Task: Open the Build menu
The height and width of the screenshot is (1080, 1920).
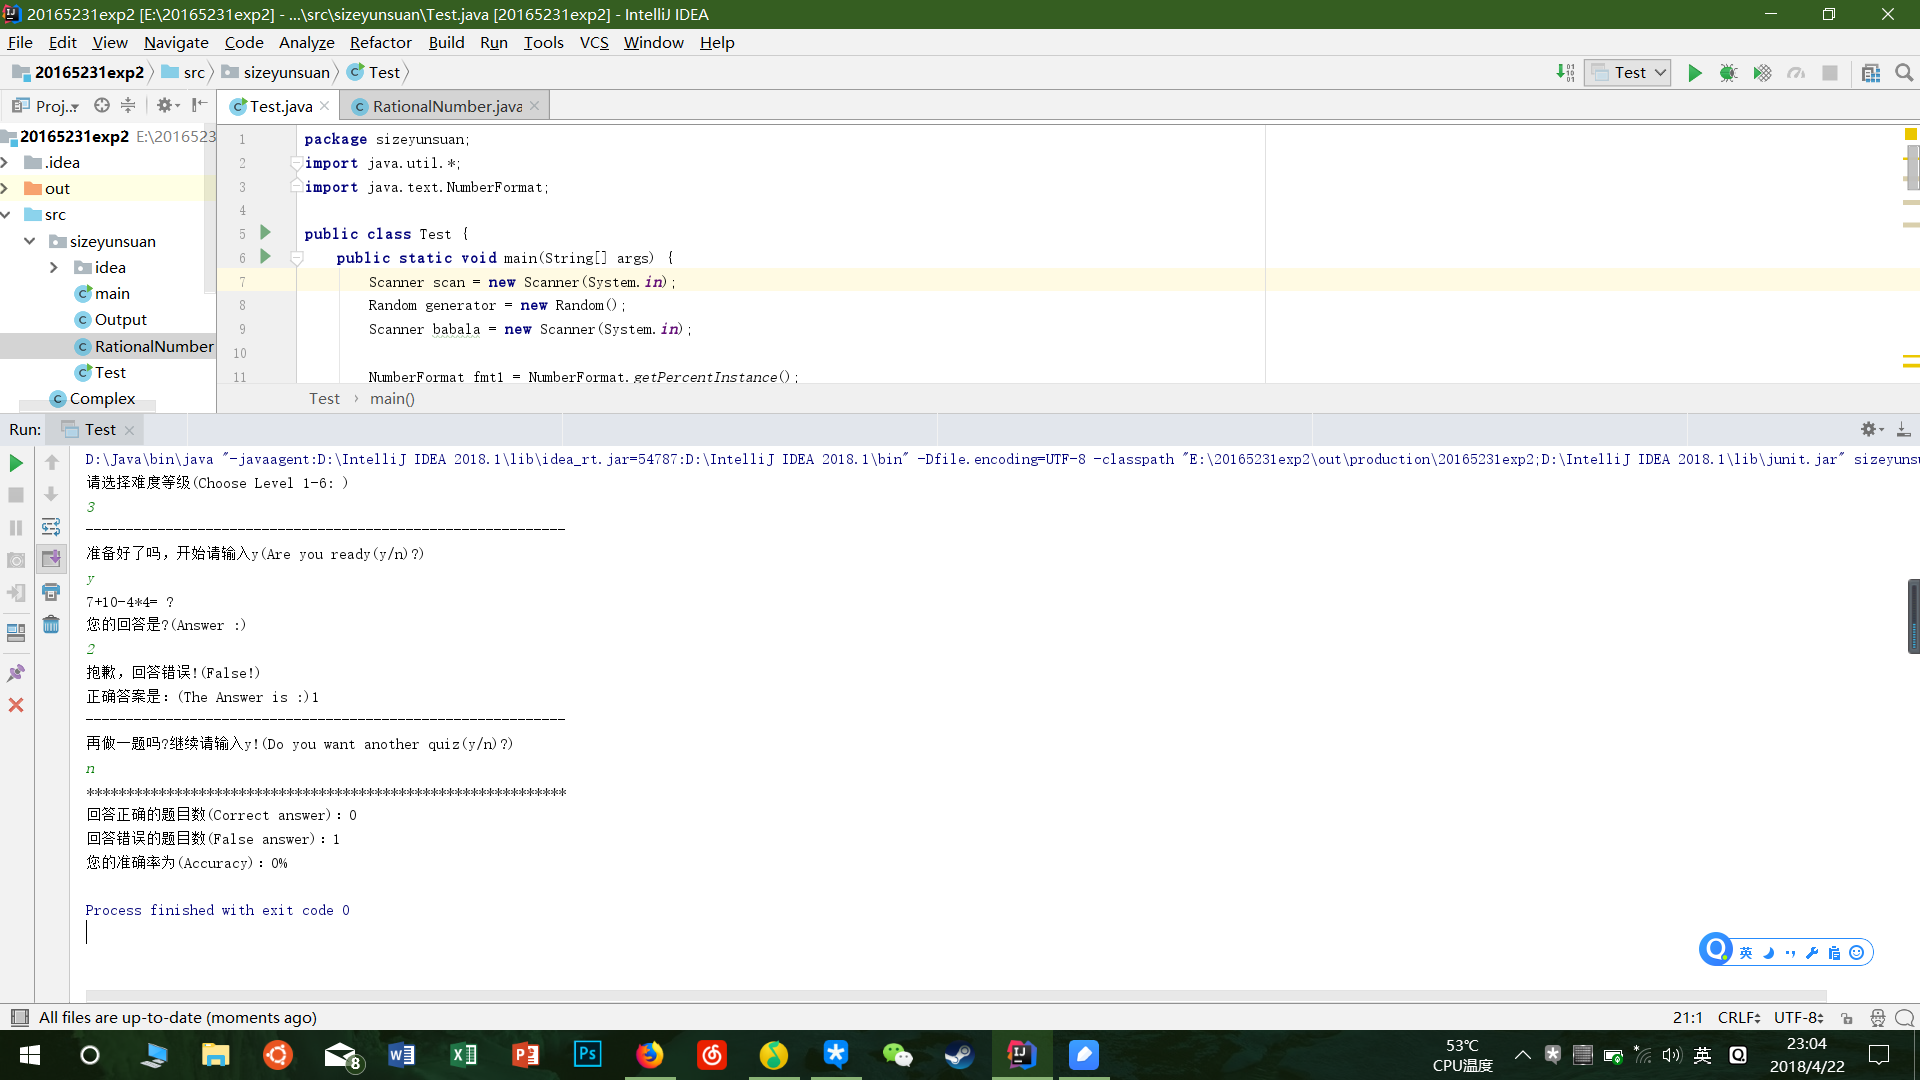Action: (446, 42)
